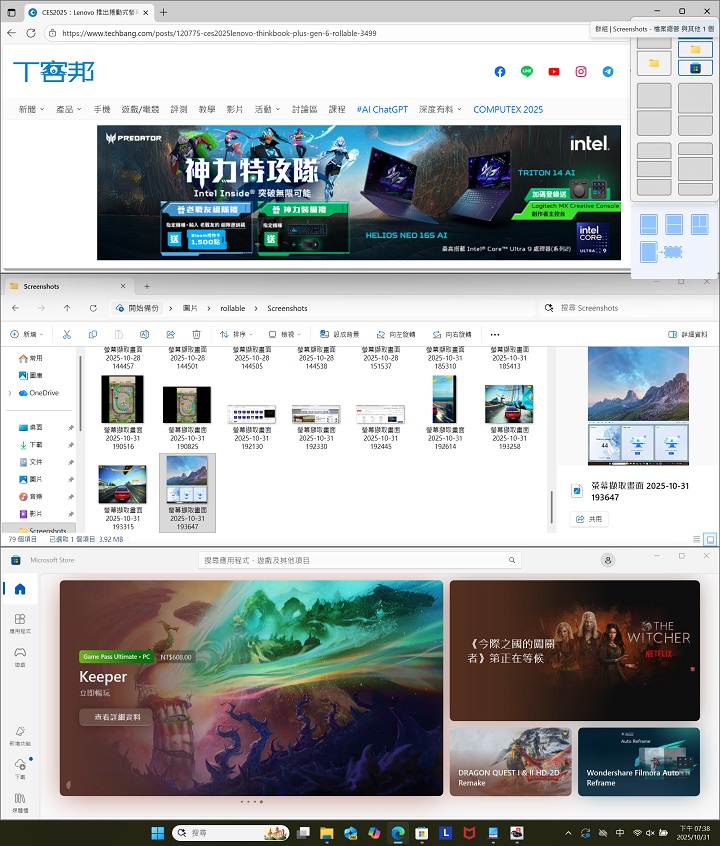This screenshot has width=720, height=846.
Task: Set picture with 設成背景 button
Action: coord(339,335)
